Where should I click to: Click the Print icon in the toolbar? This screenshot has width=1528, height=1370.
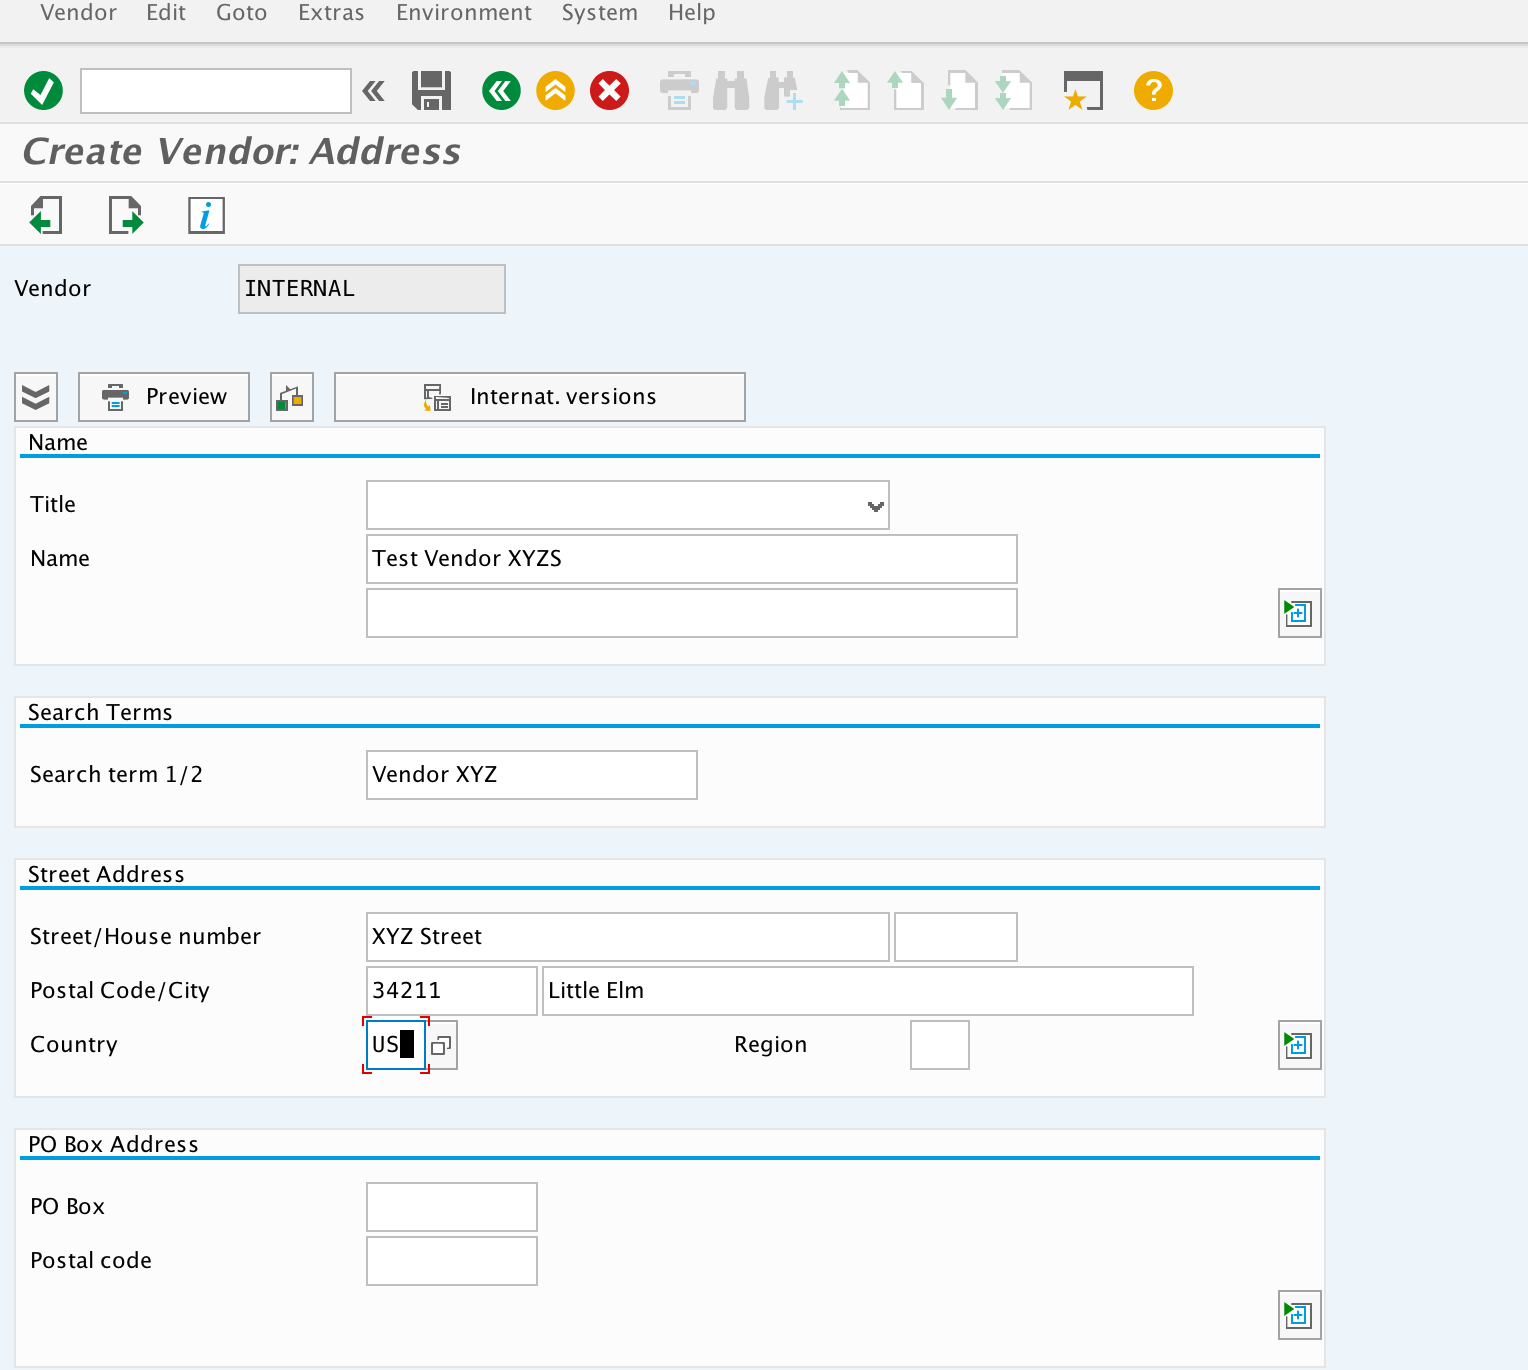point(679,91)
